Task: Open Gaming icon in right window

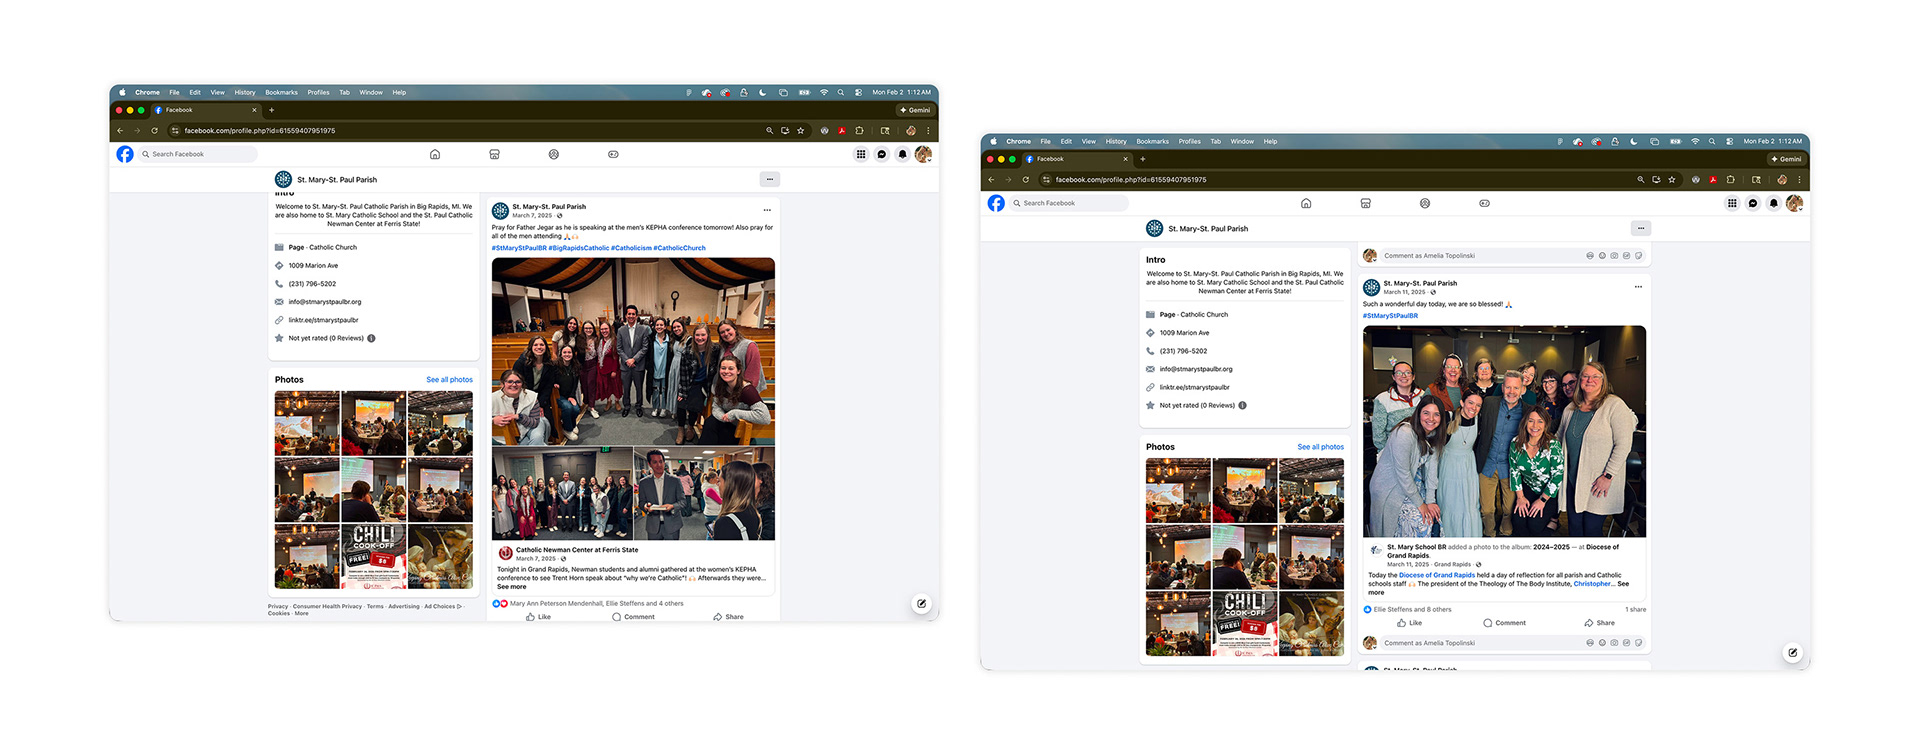Action: tap(1484, 203)
